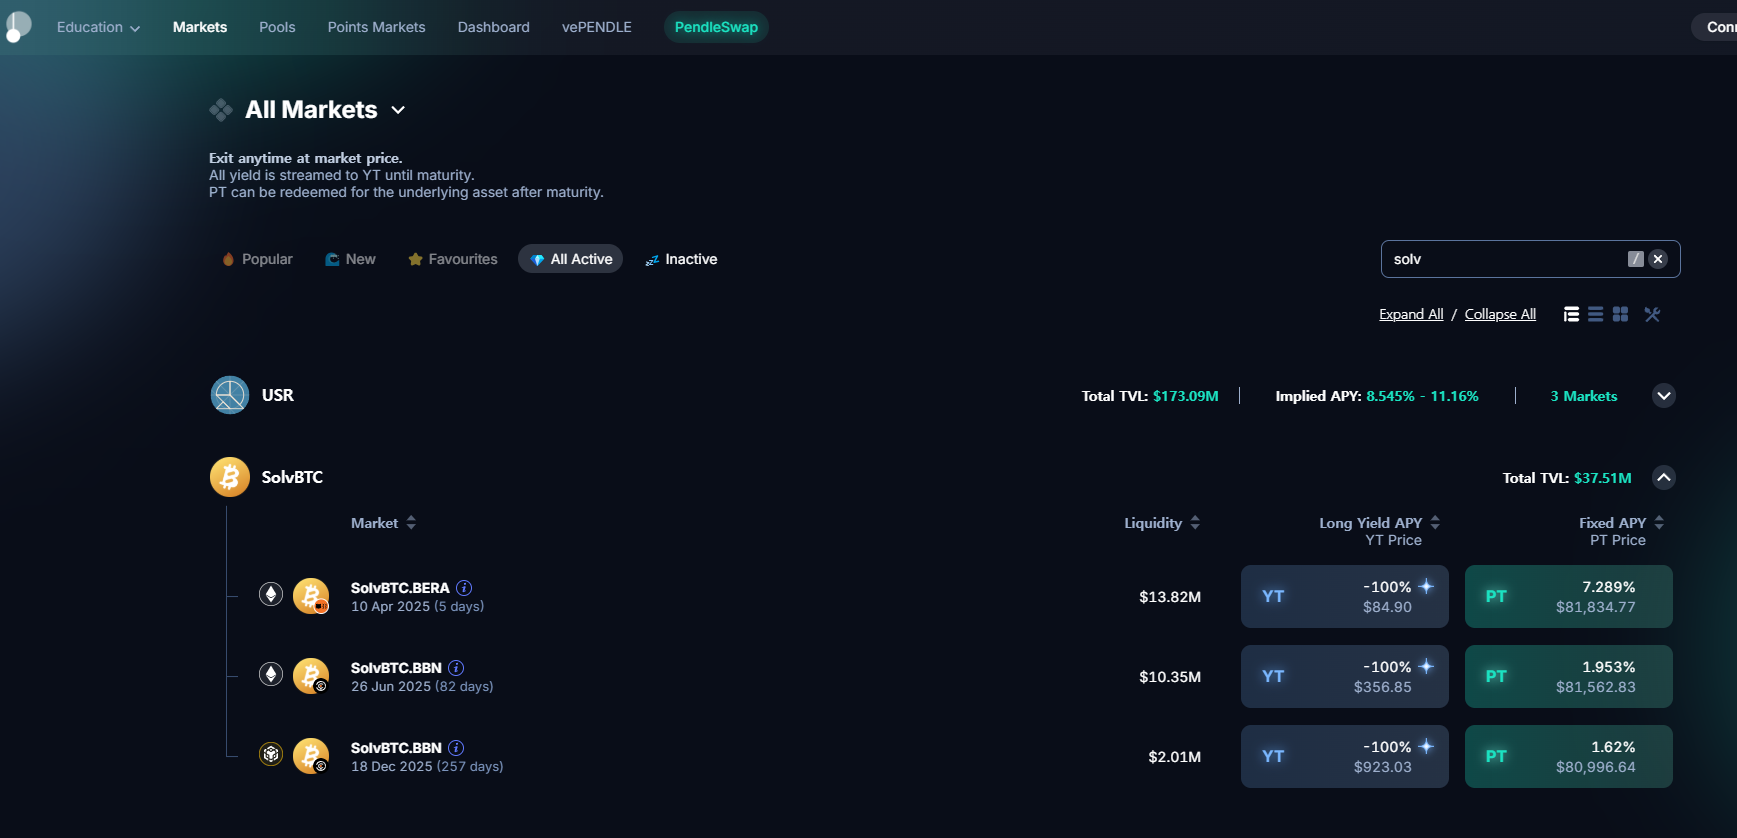This screenshot has width=1737, height=838.
Task: Open the vePENDLE page
Action: pyautogui.click(x=597, y=27)
